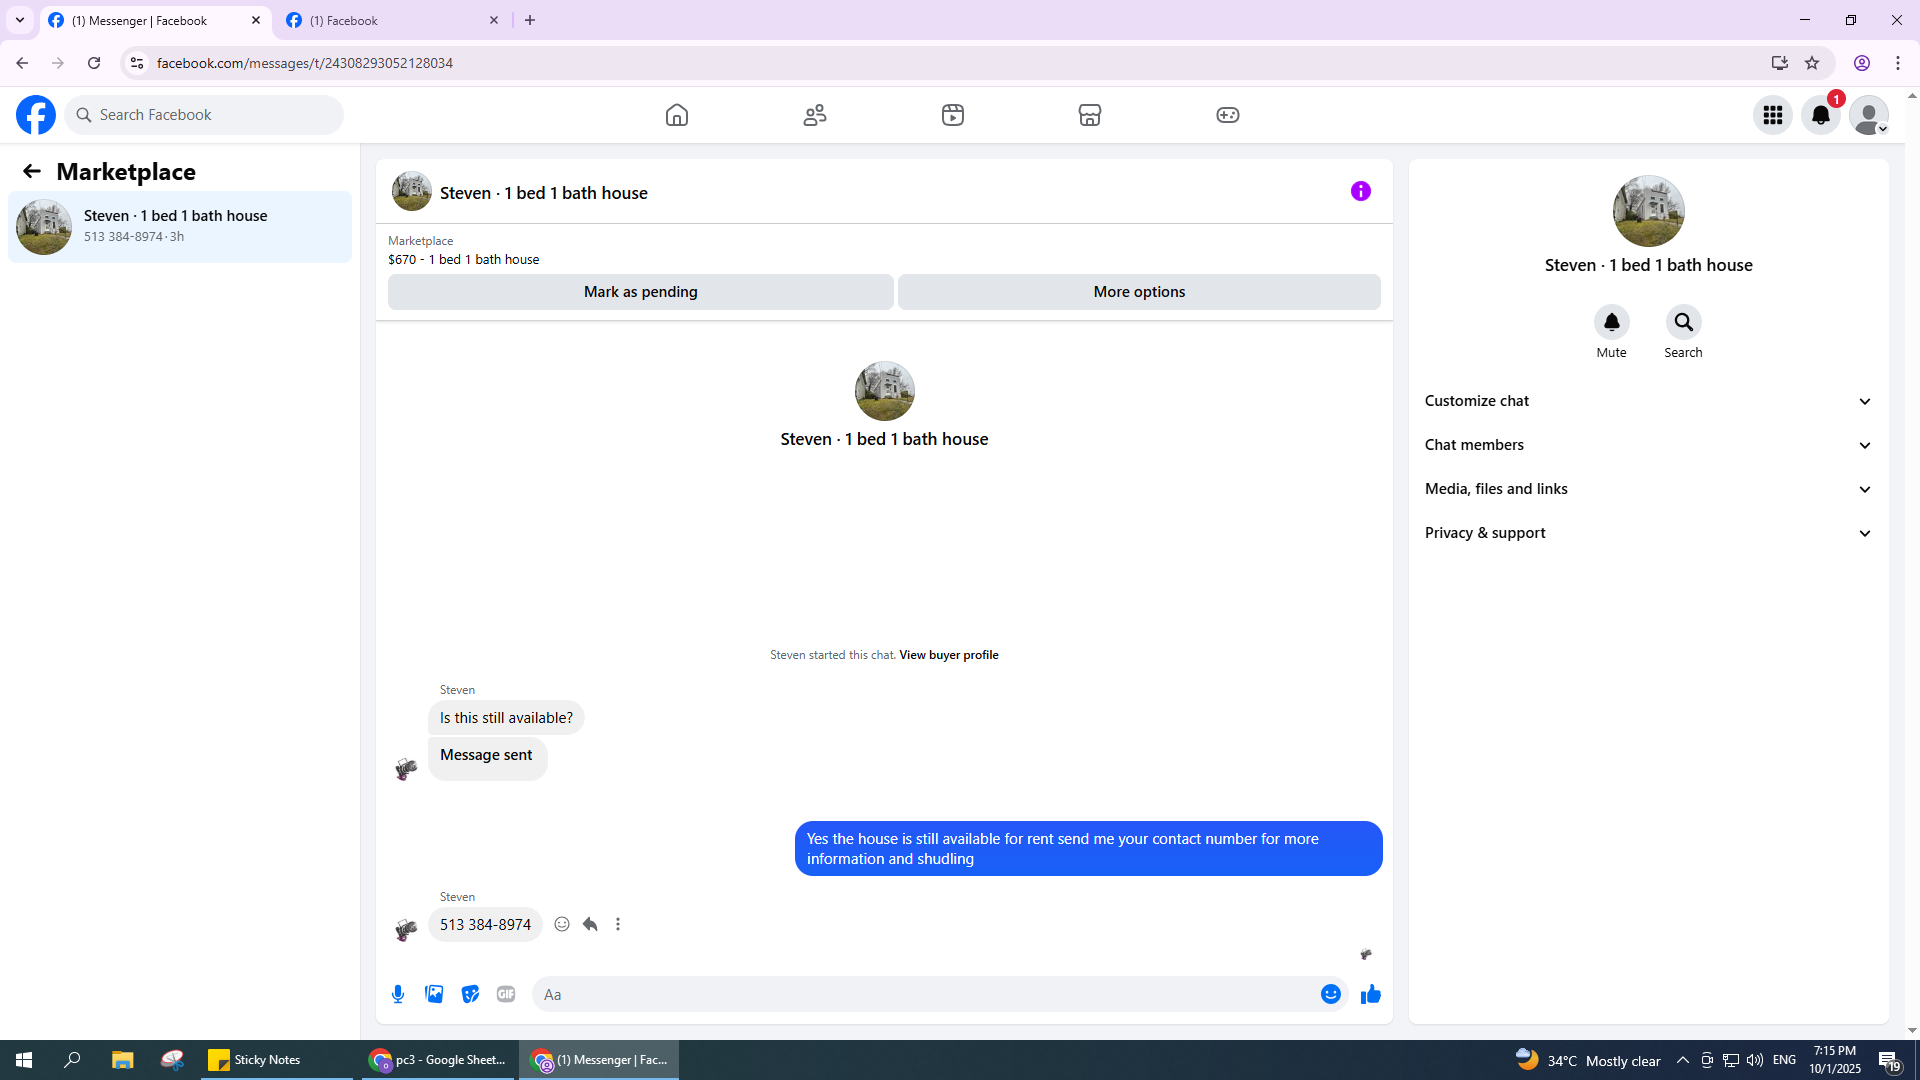Switch to pc3 Google Sheets window
The width and height of the screenshot is (1920, 1080).
pyautogui.click(x=437, y=1060)
